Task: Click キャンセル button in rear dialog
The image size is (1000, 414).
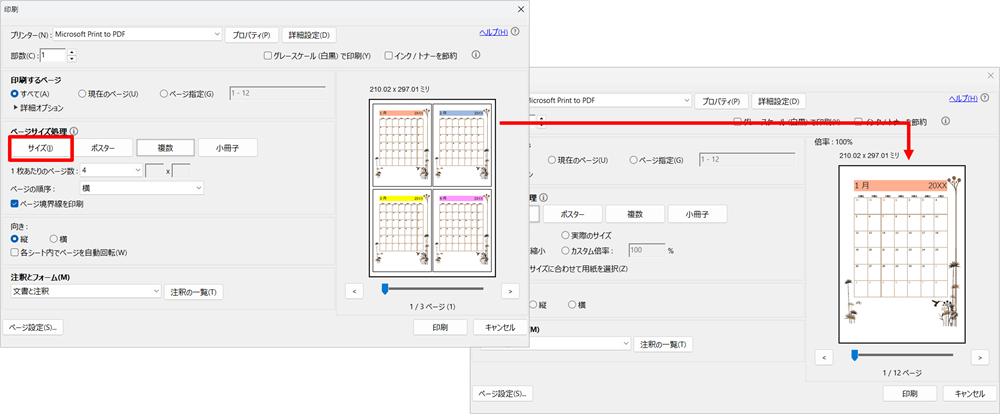Action: (x=969, y=394)
